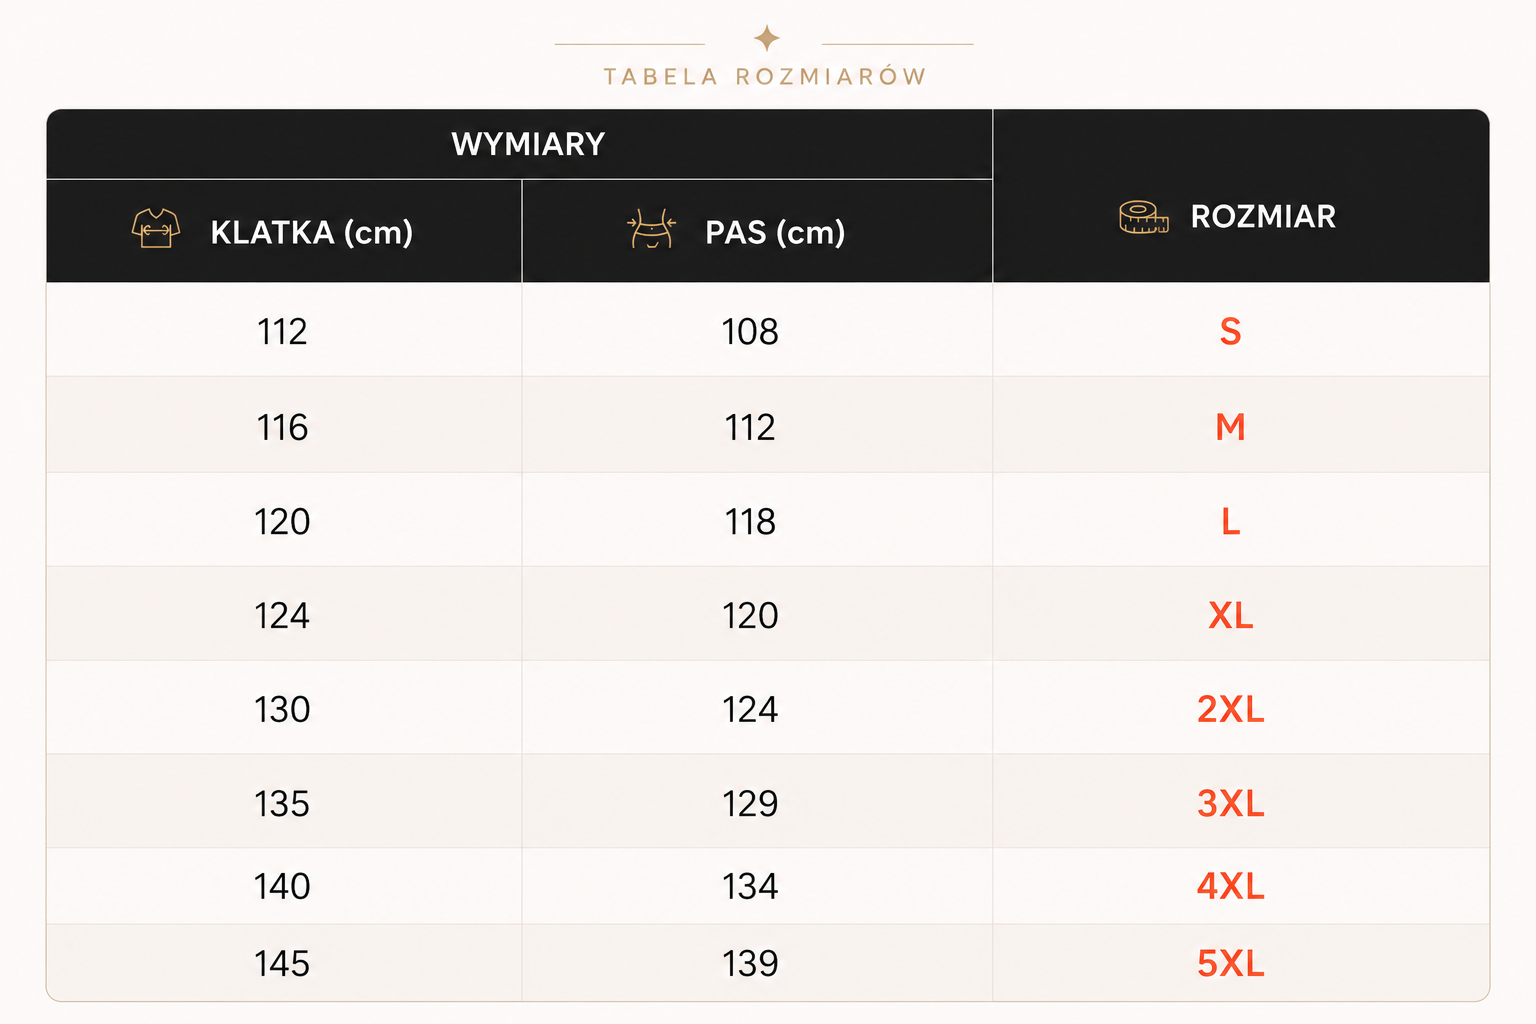This screenshot has width=1536, height=1024.
Task: Select the 4XL size label
Action: 1230,886
